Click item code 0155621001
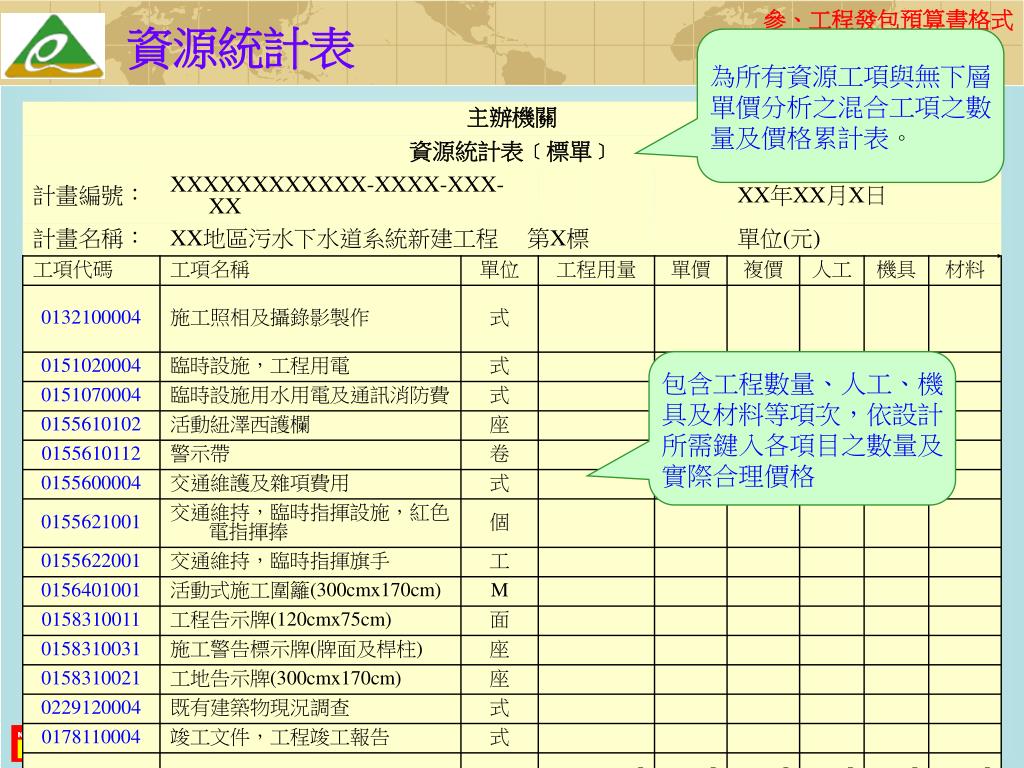The height and width of the screenshot is (768, 1024). point(91,522)
